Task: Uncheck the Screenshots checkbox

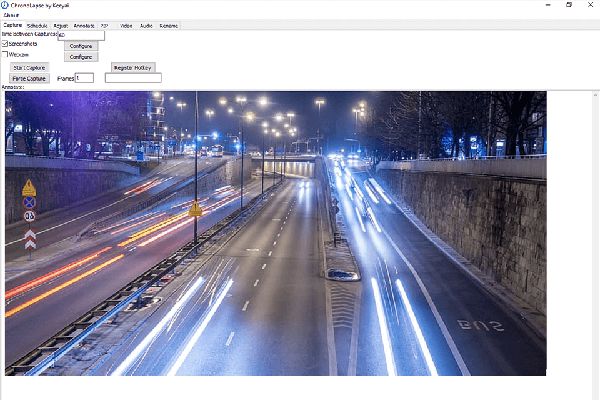Action: [x=5, y=44]
